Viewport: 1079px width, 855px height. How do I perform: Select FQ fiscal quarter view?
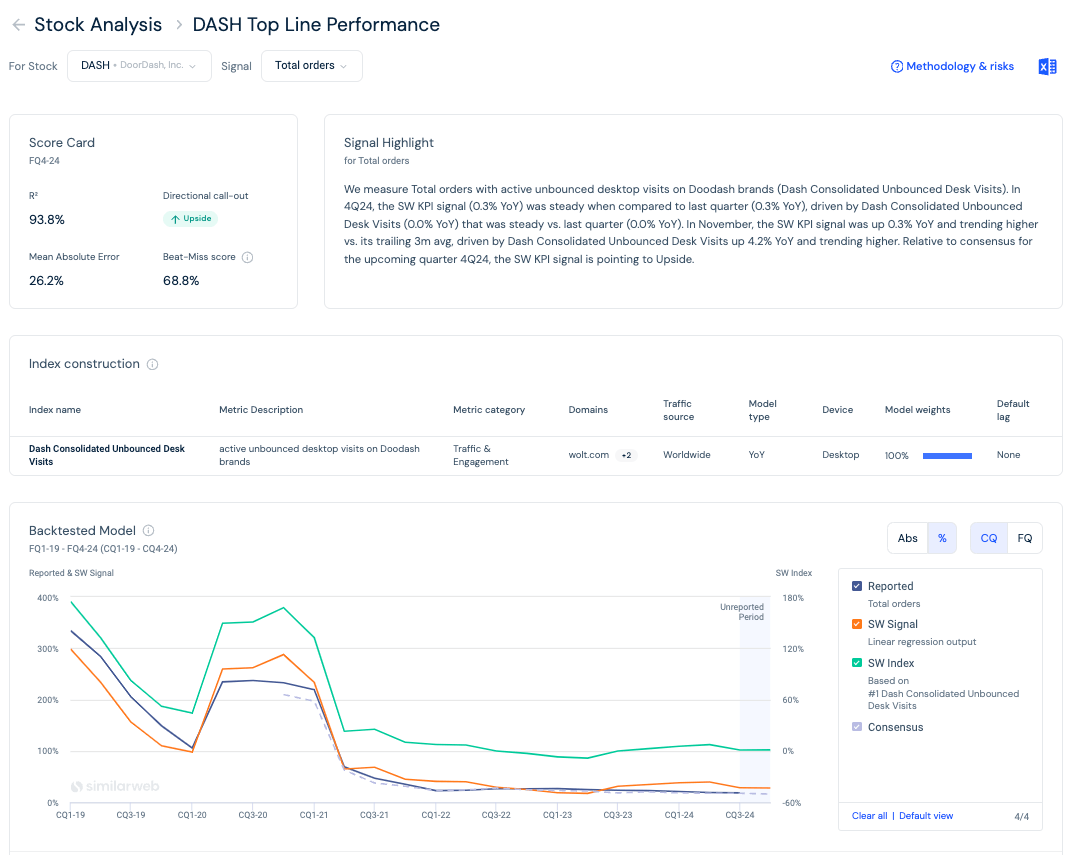[1025, 538]
